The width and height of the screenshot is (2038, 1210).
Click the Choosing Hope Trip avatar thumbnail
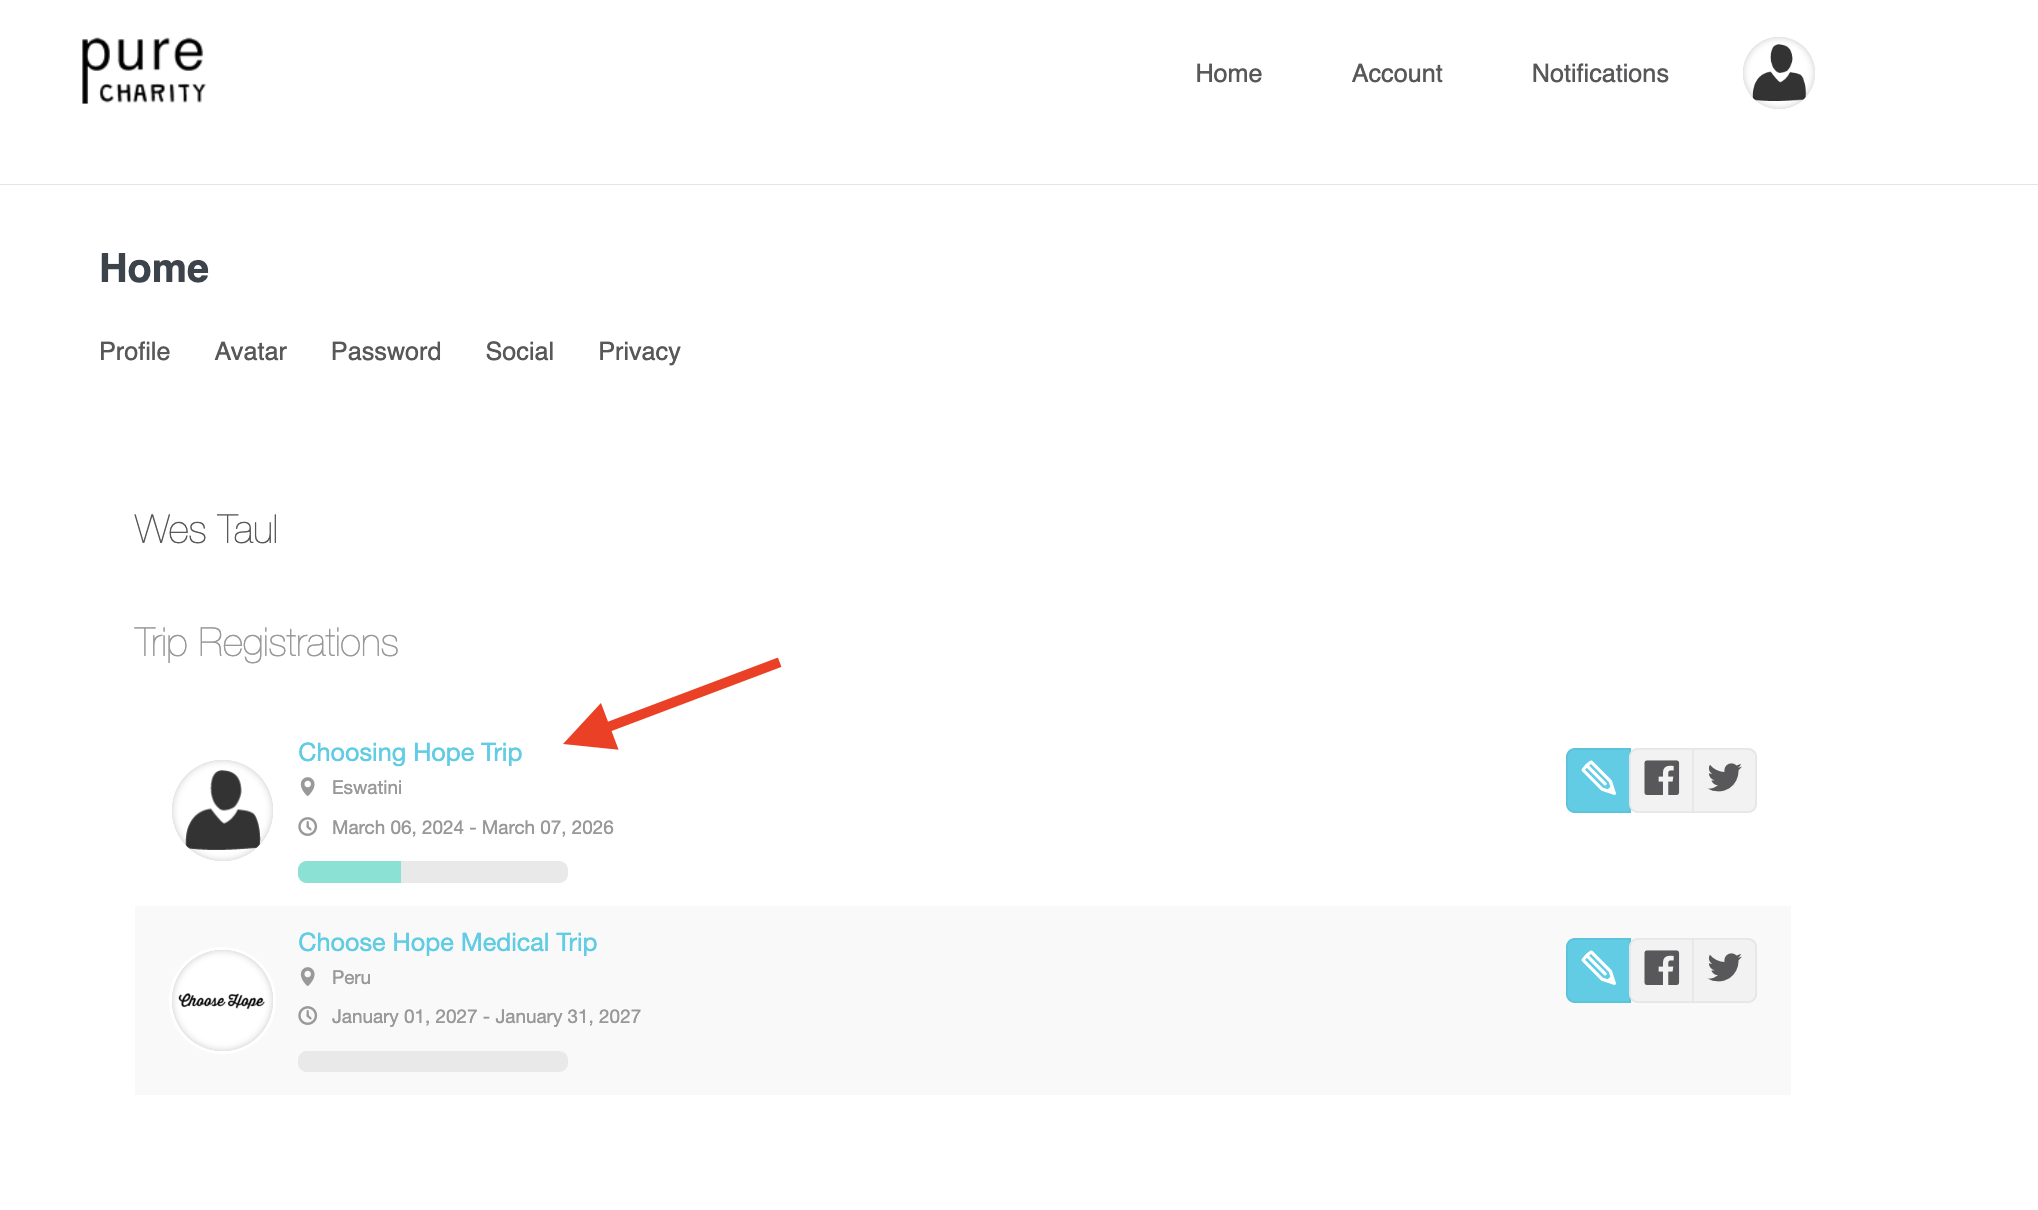pos(222,810)
